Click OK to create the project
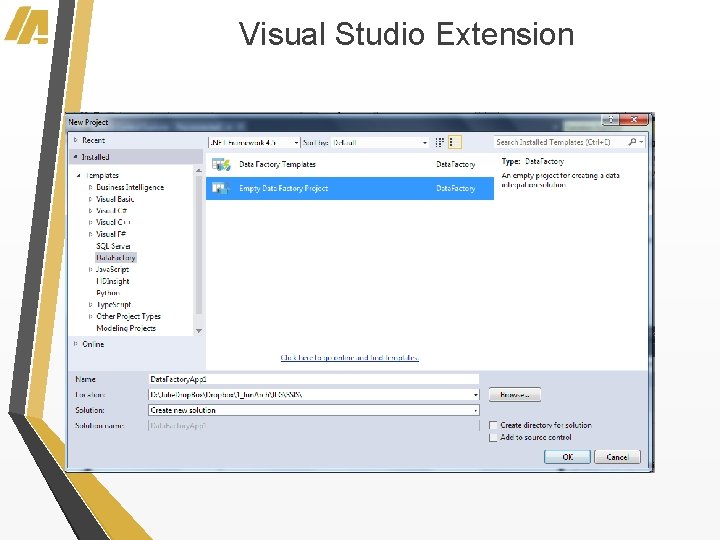The width and height of the screenshot is (720, 540). click(x=568, y=457)
